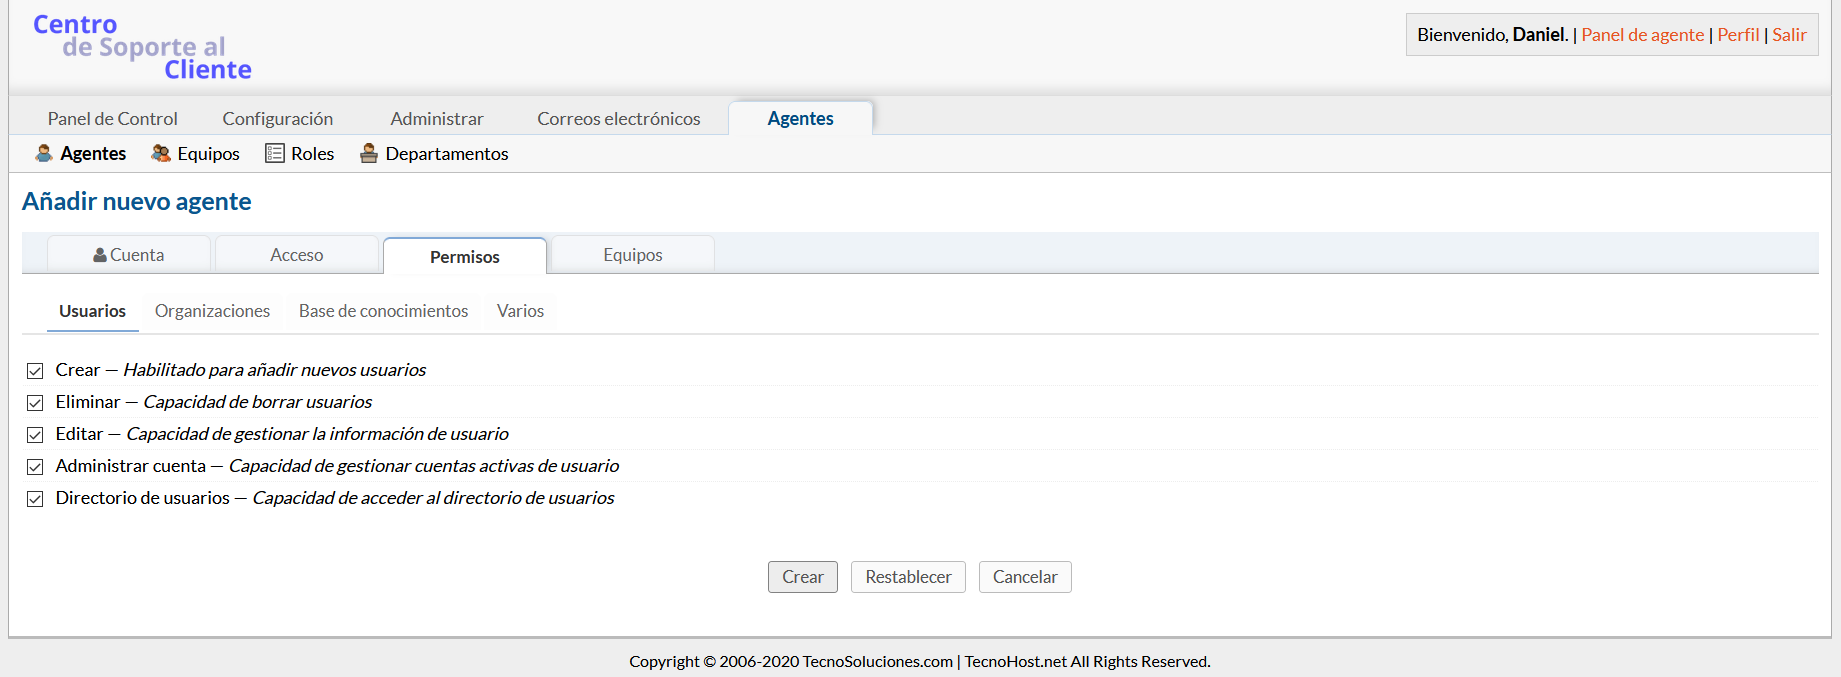1841x677 pixels.
Task: Uncheck the Administrar cuenta checkbox
Action: [35, 467]
